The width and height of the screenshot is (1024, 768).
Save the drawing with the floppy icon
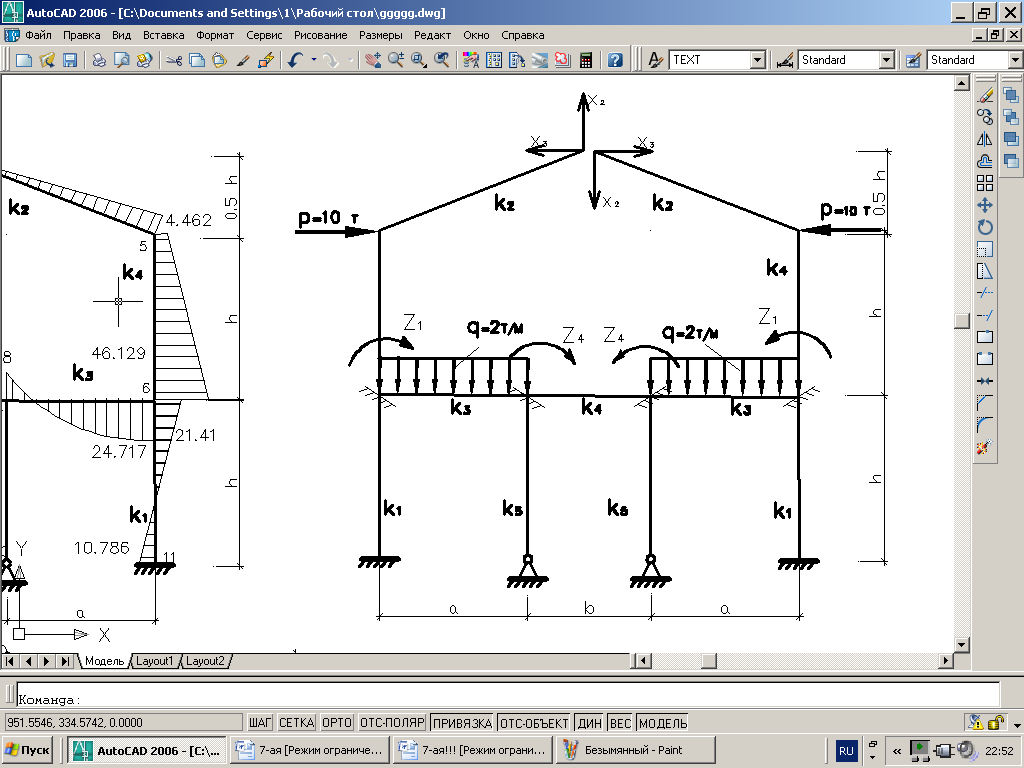pyautogui.click(x=70, y=60)
